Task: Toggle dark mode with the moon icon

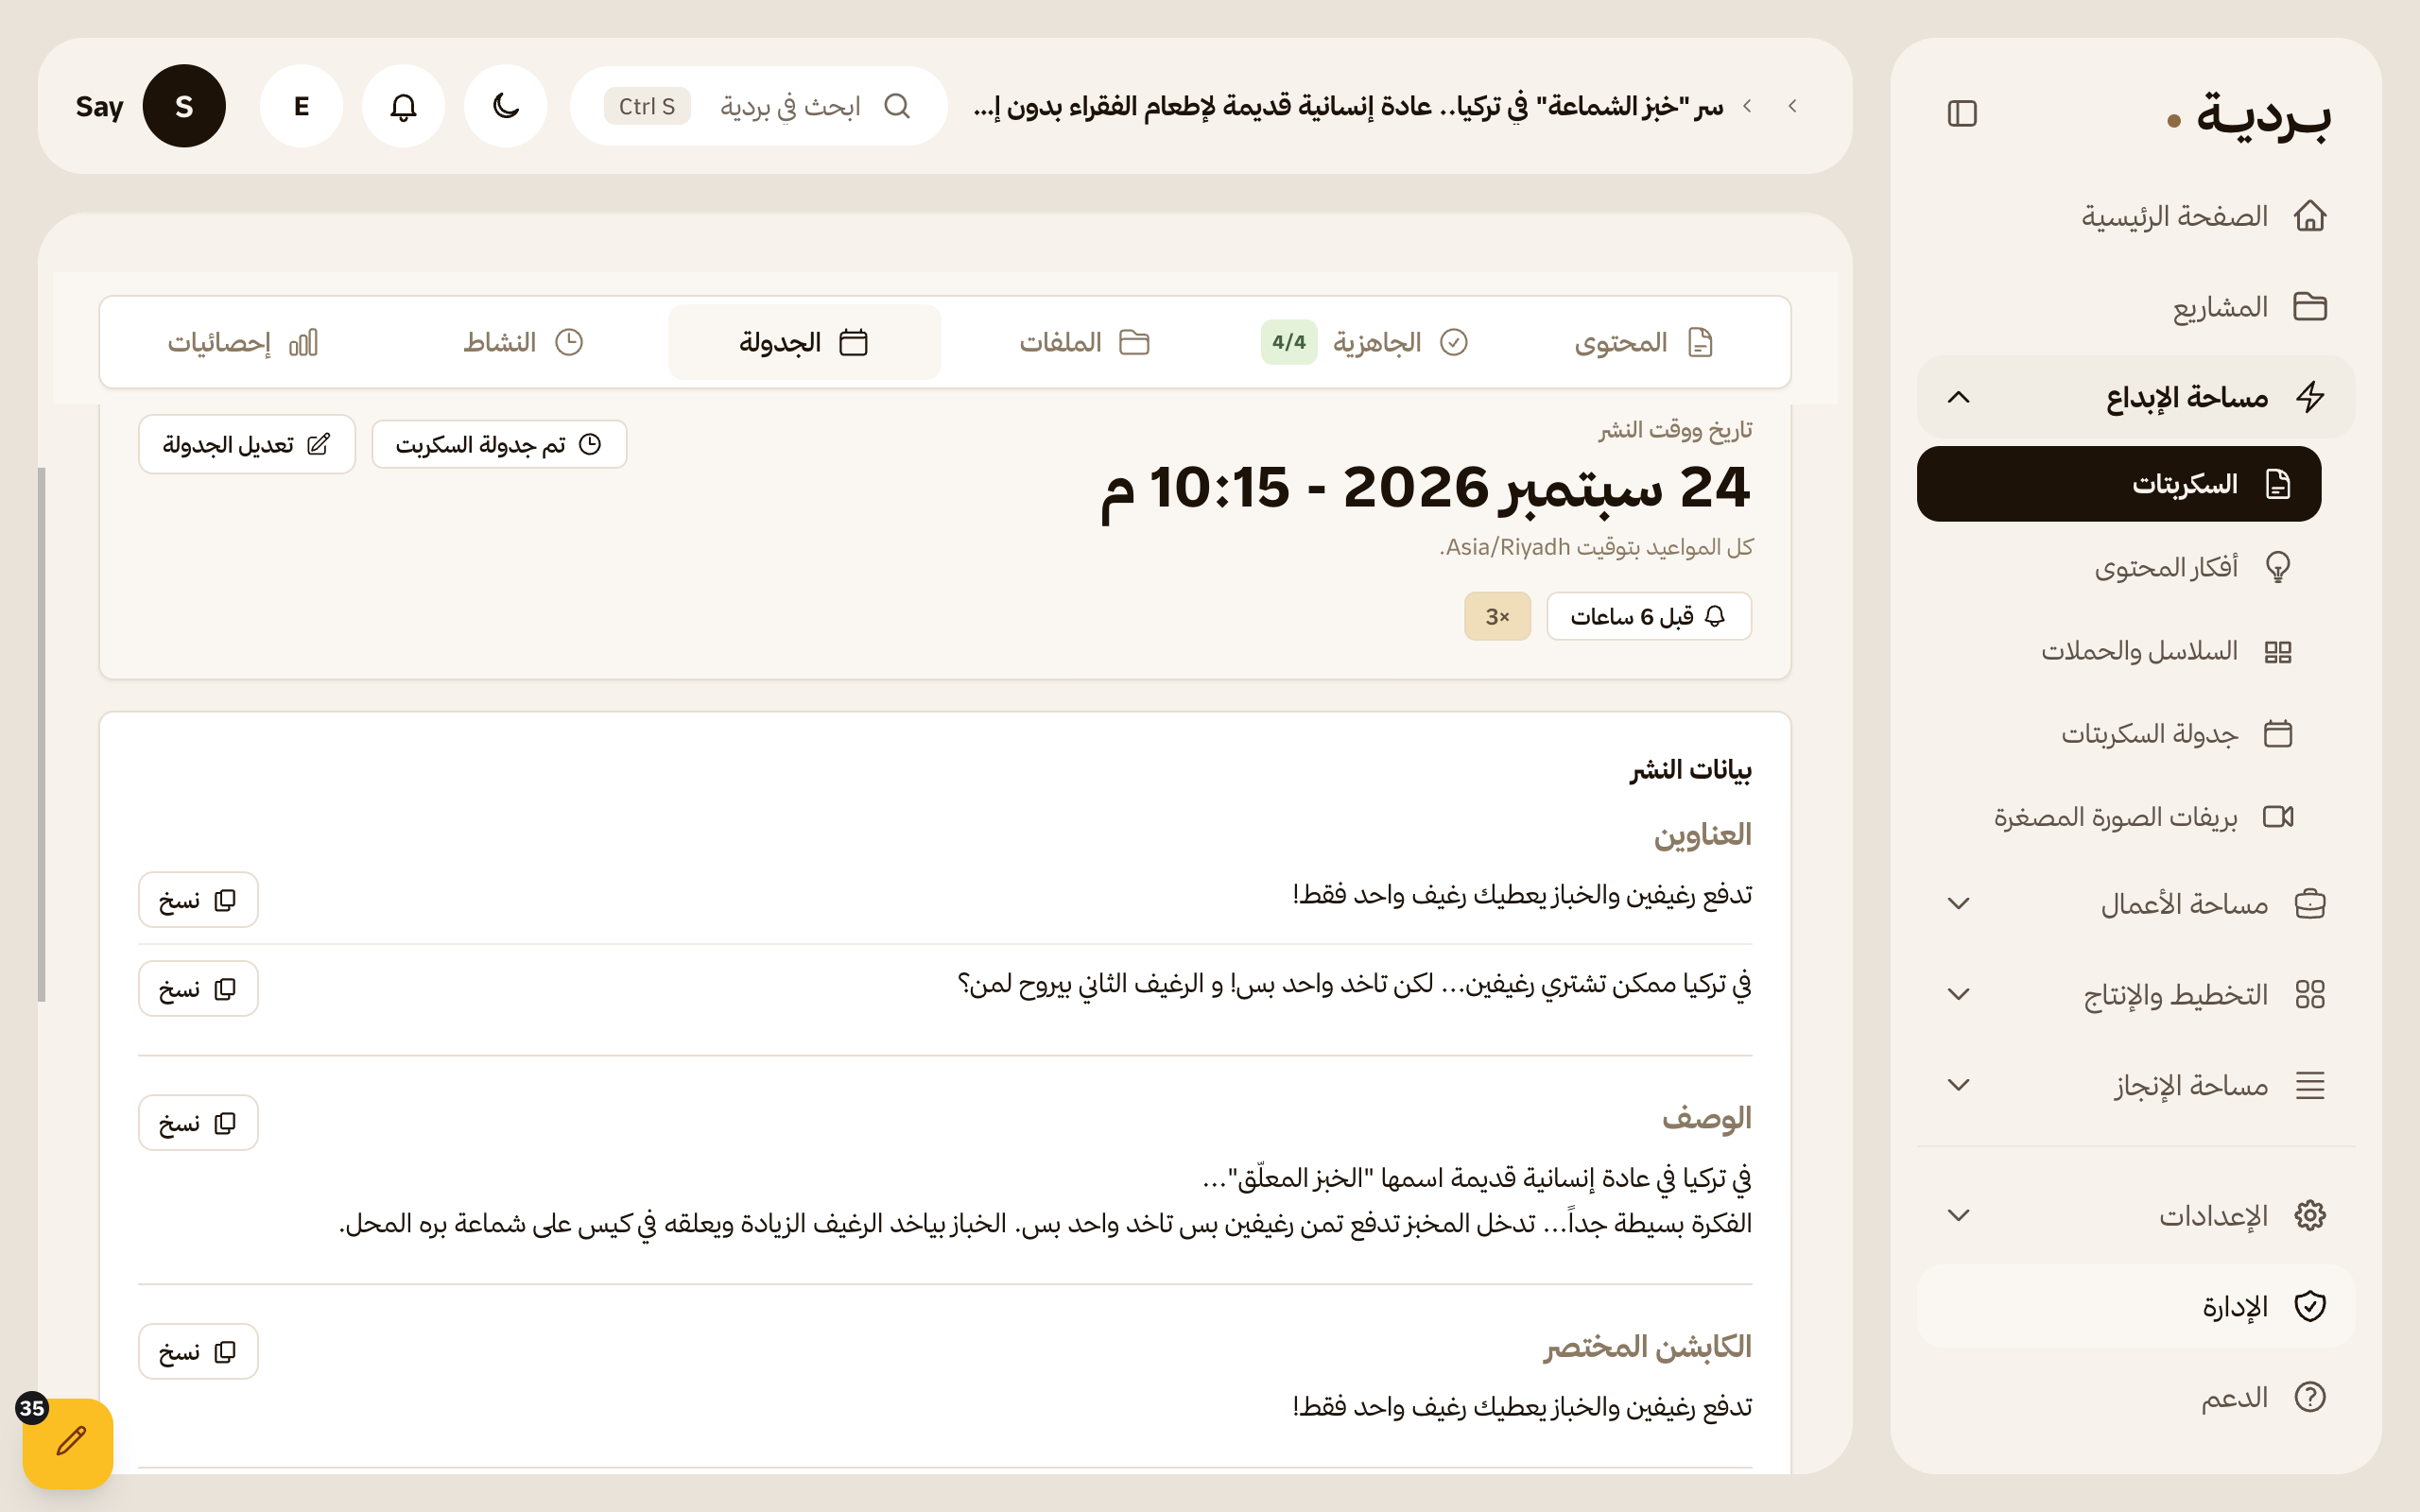Action: pyautogui.click(x=506, y=106)
